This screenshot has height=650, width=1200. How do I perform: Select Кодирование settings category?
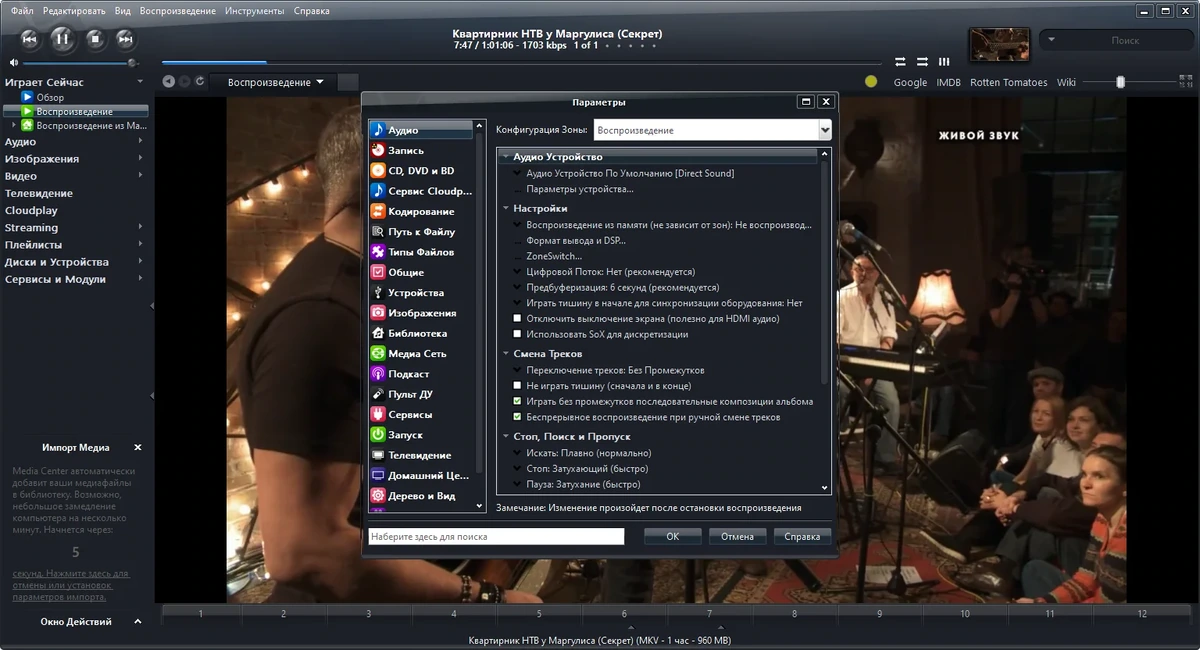coord(420,211)
